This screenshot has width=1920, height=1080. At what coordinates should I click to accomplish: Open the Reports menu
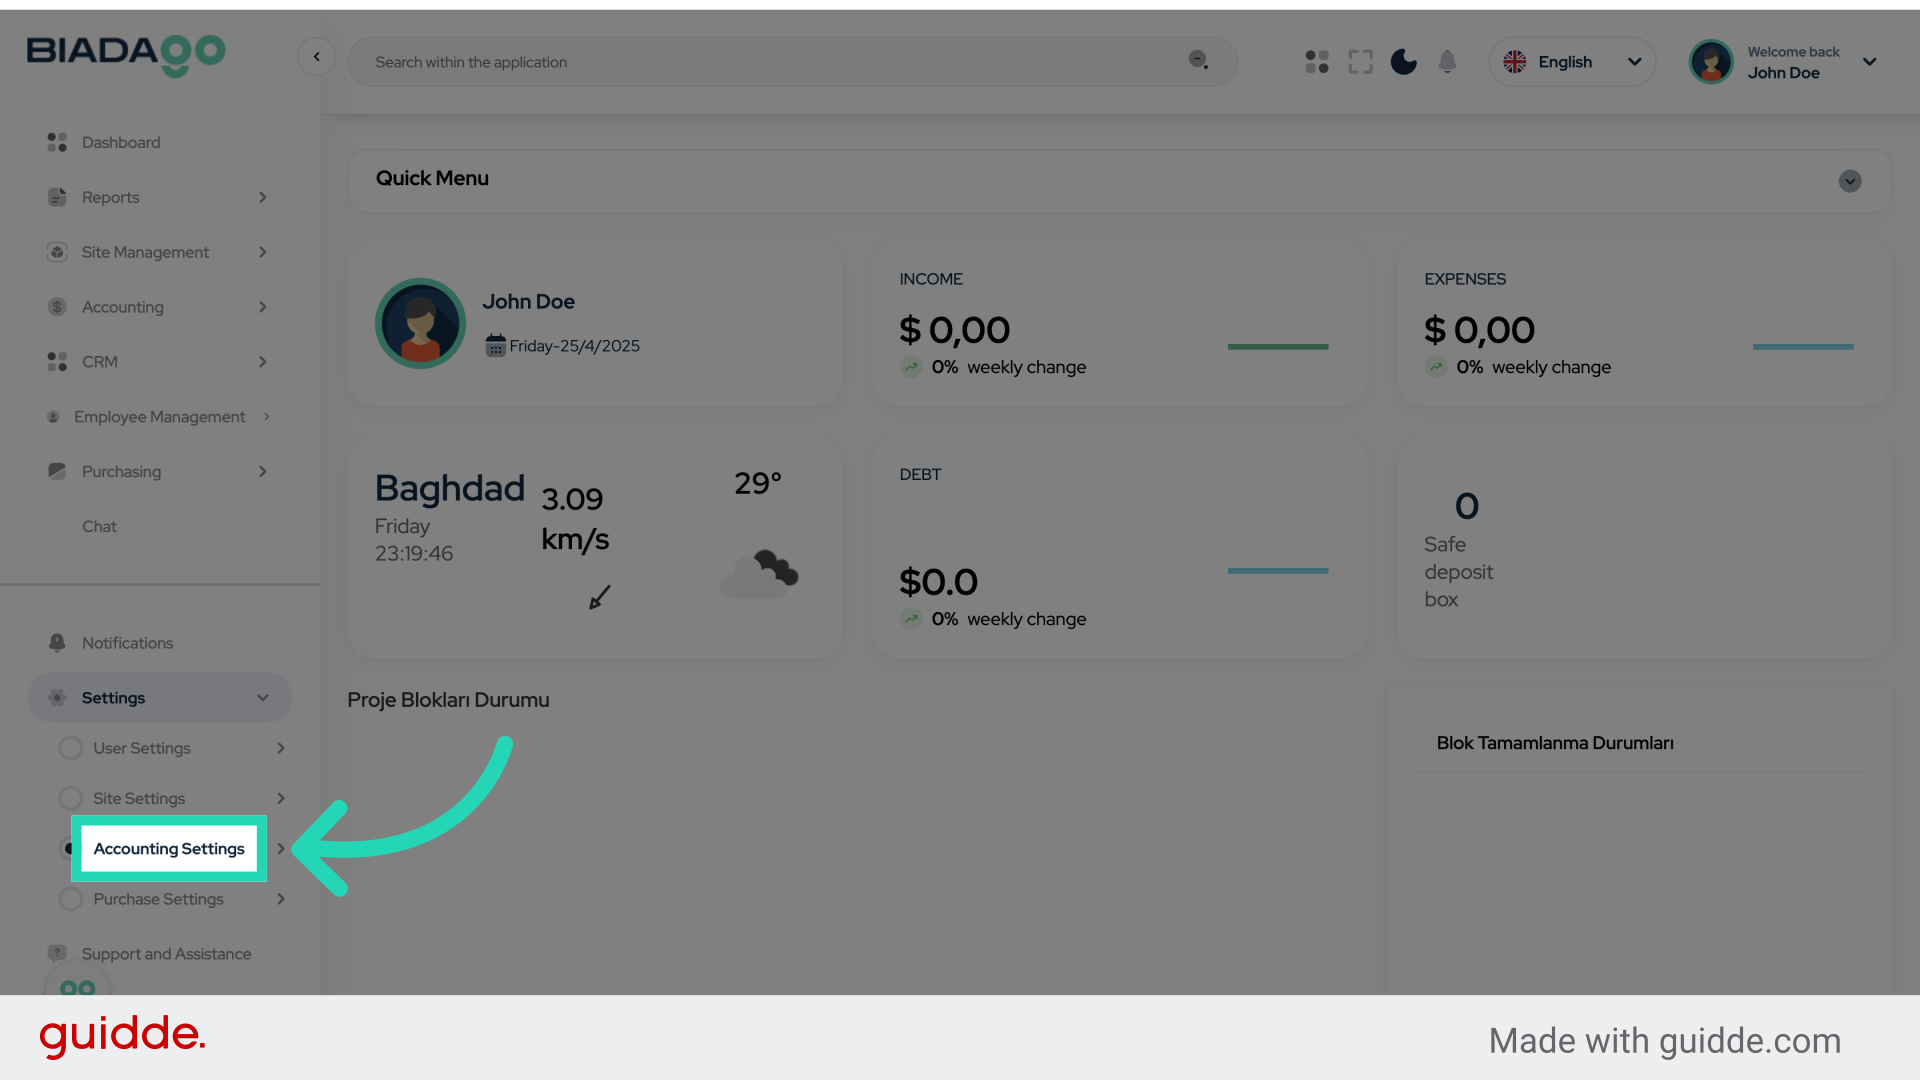click(x=110, y=197)
